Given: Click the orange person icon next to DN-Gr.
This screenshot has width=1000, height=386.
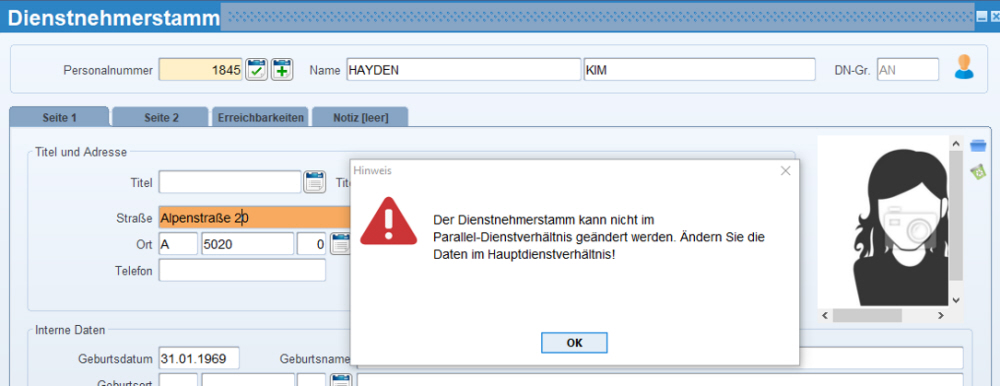Looking at the screenshot, I should click(964, 67).
